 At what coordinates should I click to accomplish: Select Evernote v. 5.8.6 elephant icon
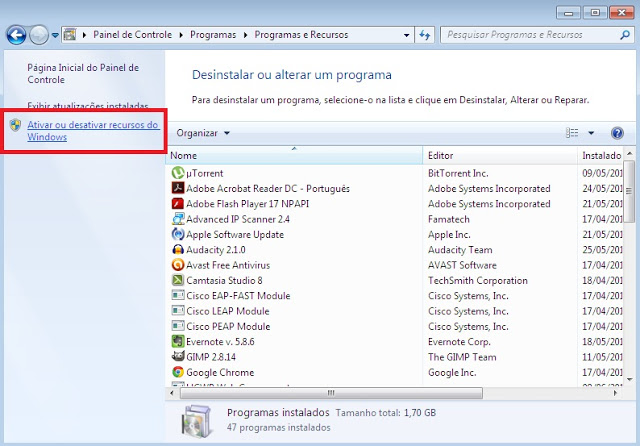[178, 341]
